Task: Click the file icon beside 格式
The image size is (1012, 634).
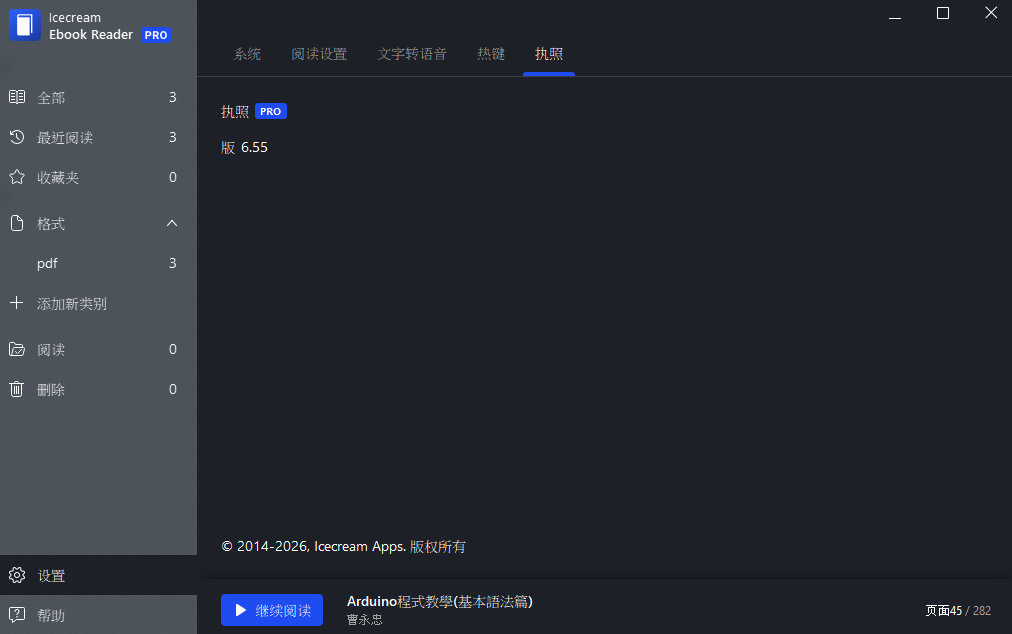Action: coord(17,223)
